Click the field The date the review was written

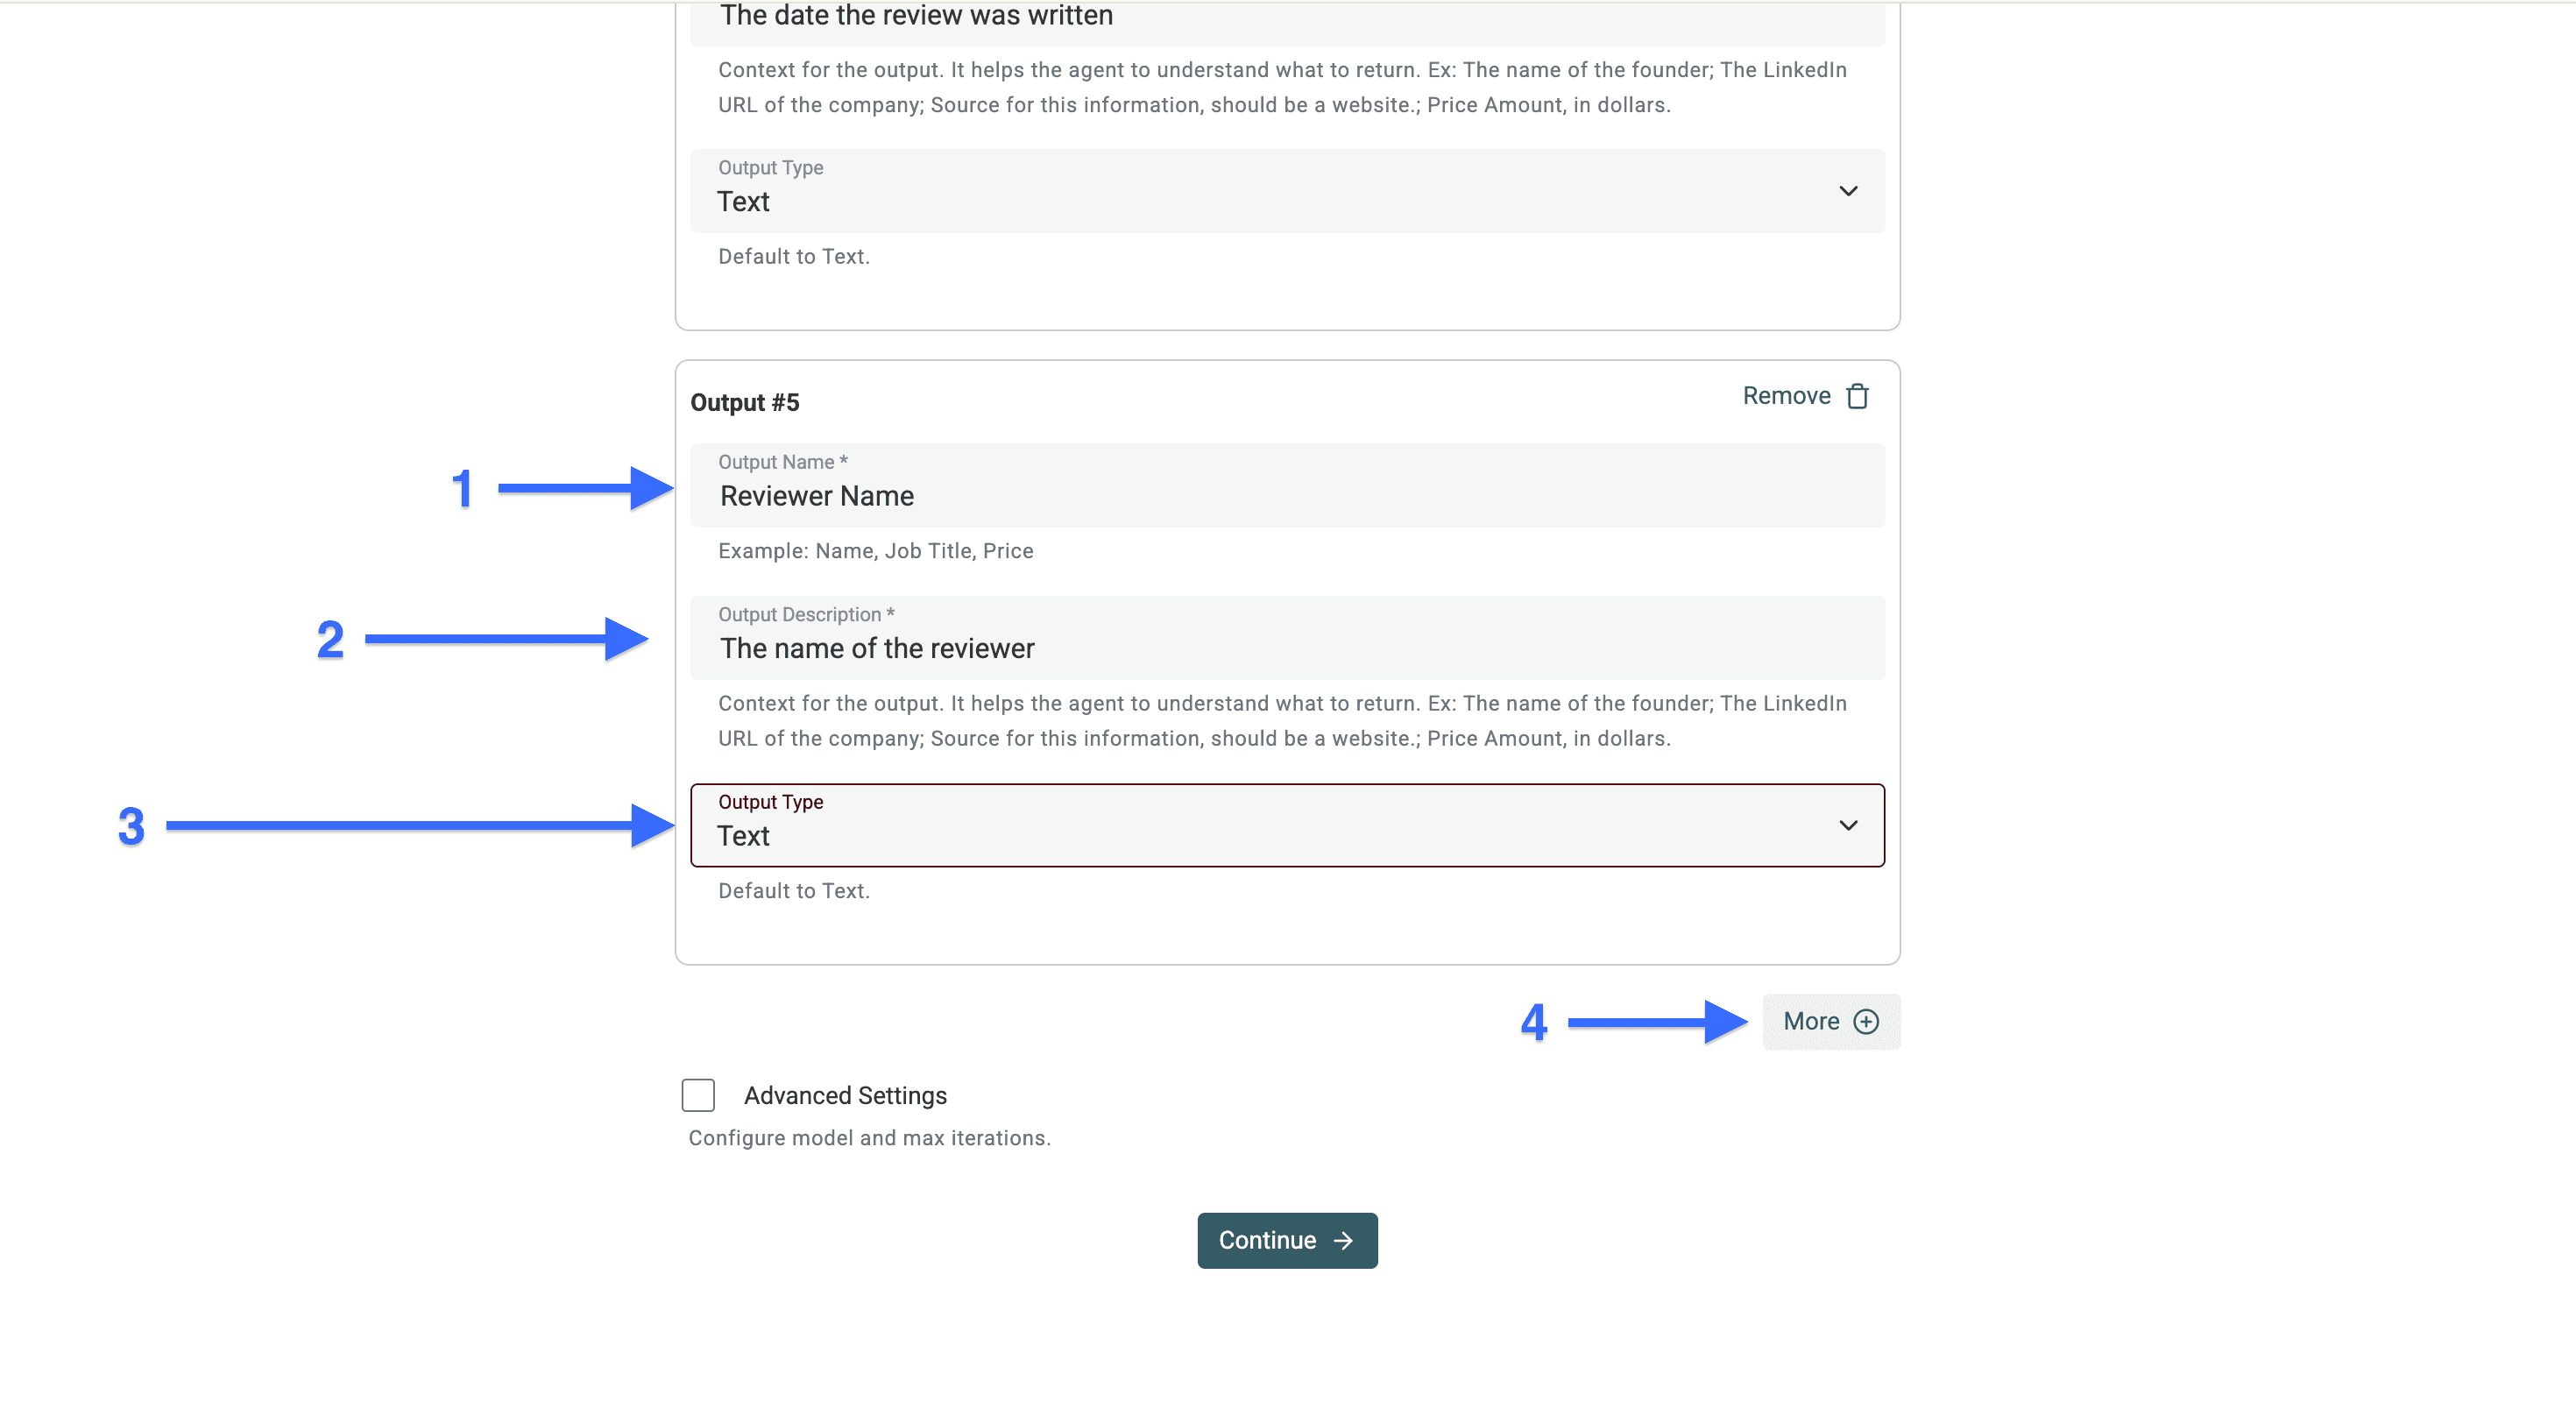point(1287,16)
